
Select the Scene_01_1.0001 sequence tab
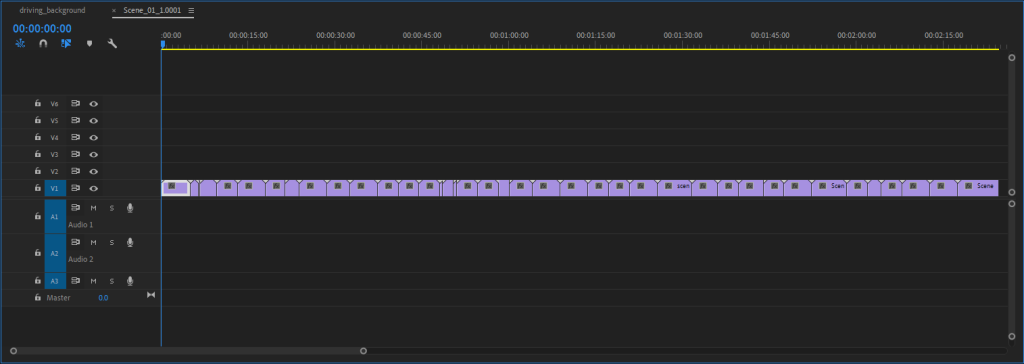click(152, 10)
